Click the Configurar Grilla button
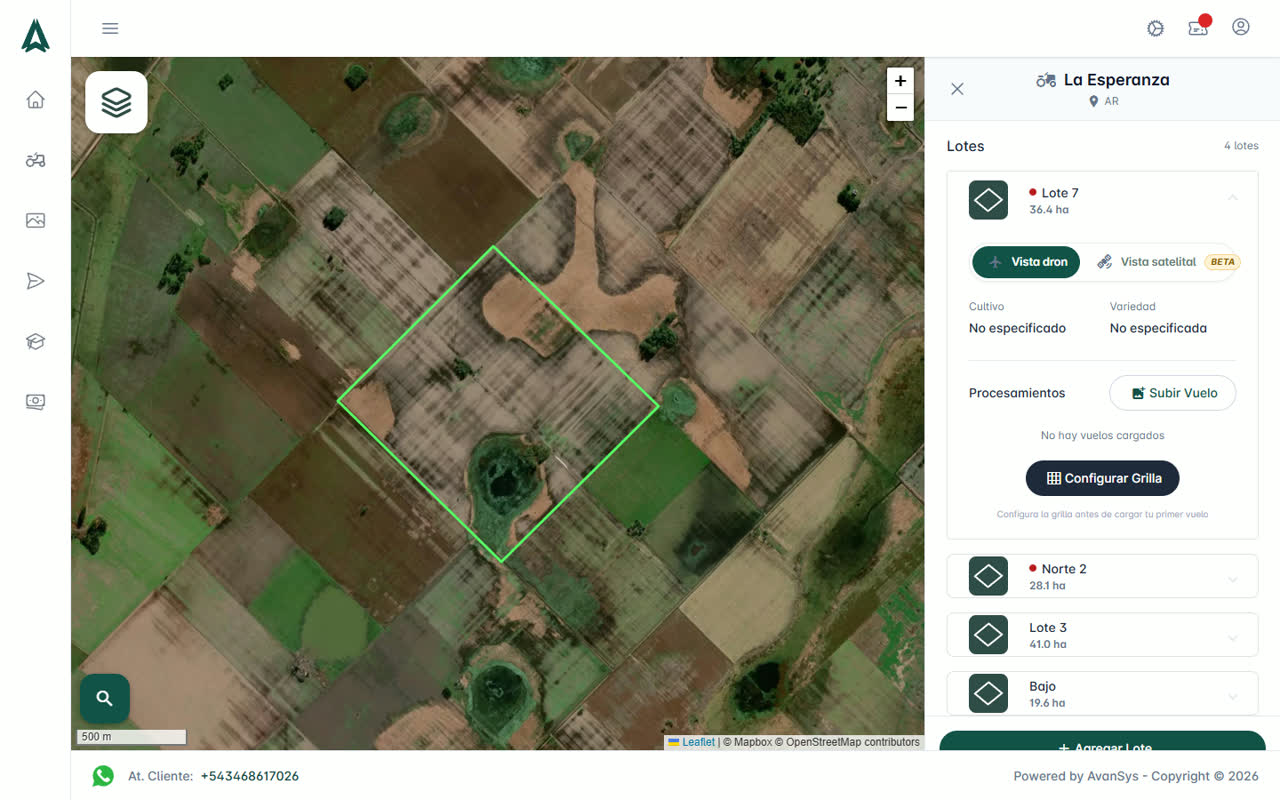Image resolution: width=1280 pixels, height=800 pixels. [x=1102, y=478]
